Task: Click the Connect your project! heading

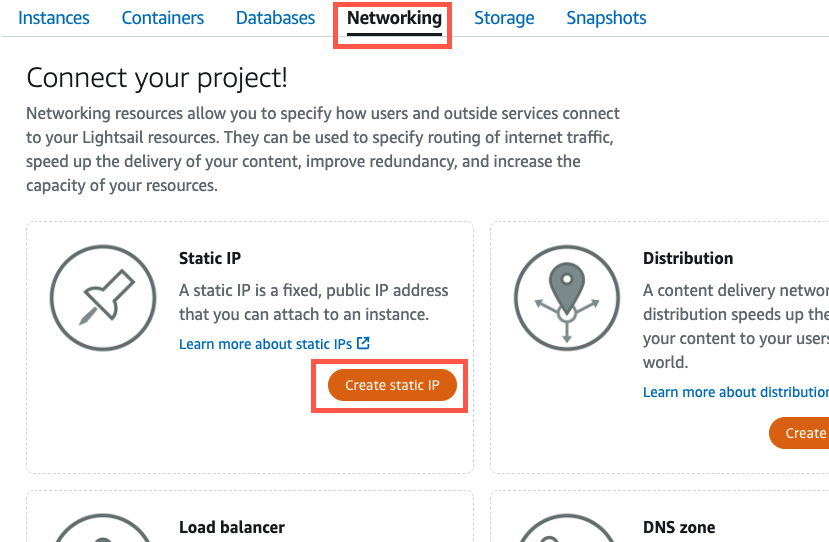Action: pos(157,78)
